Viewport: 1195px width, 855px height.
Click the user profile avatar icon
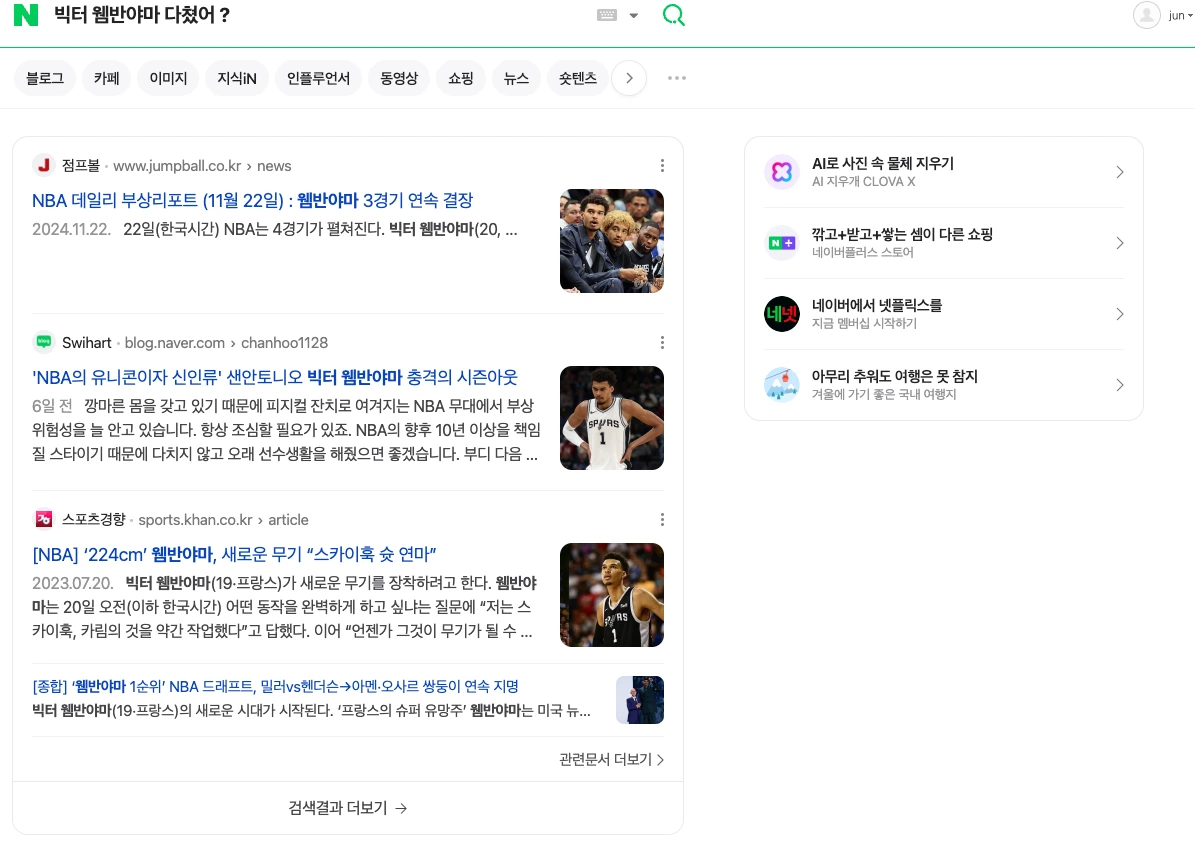tap(1146, 14)
